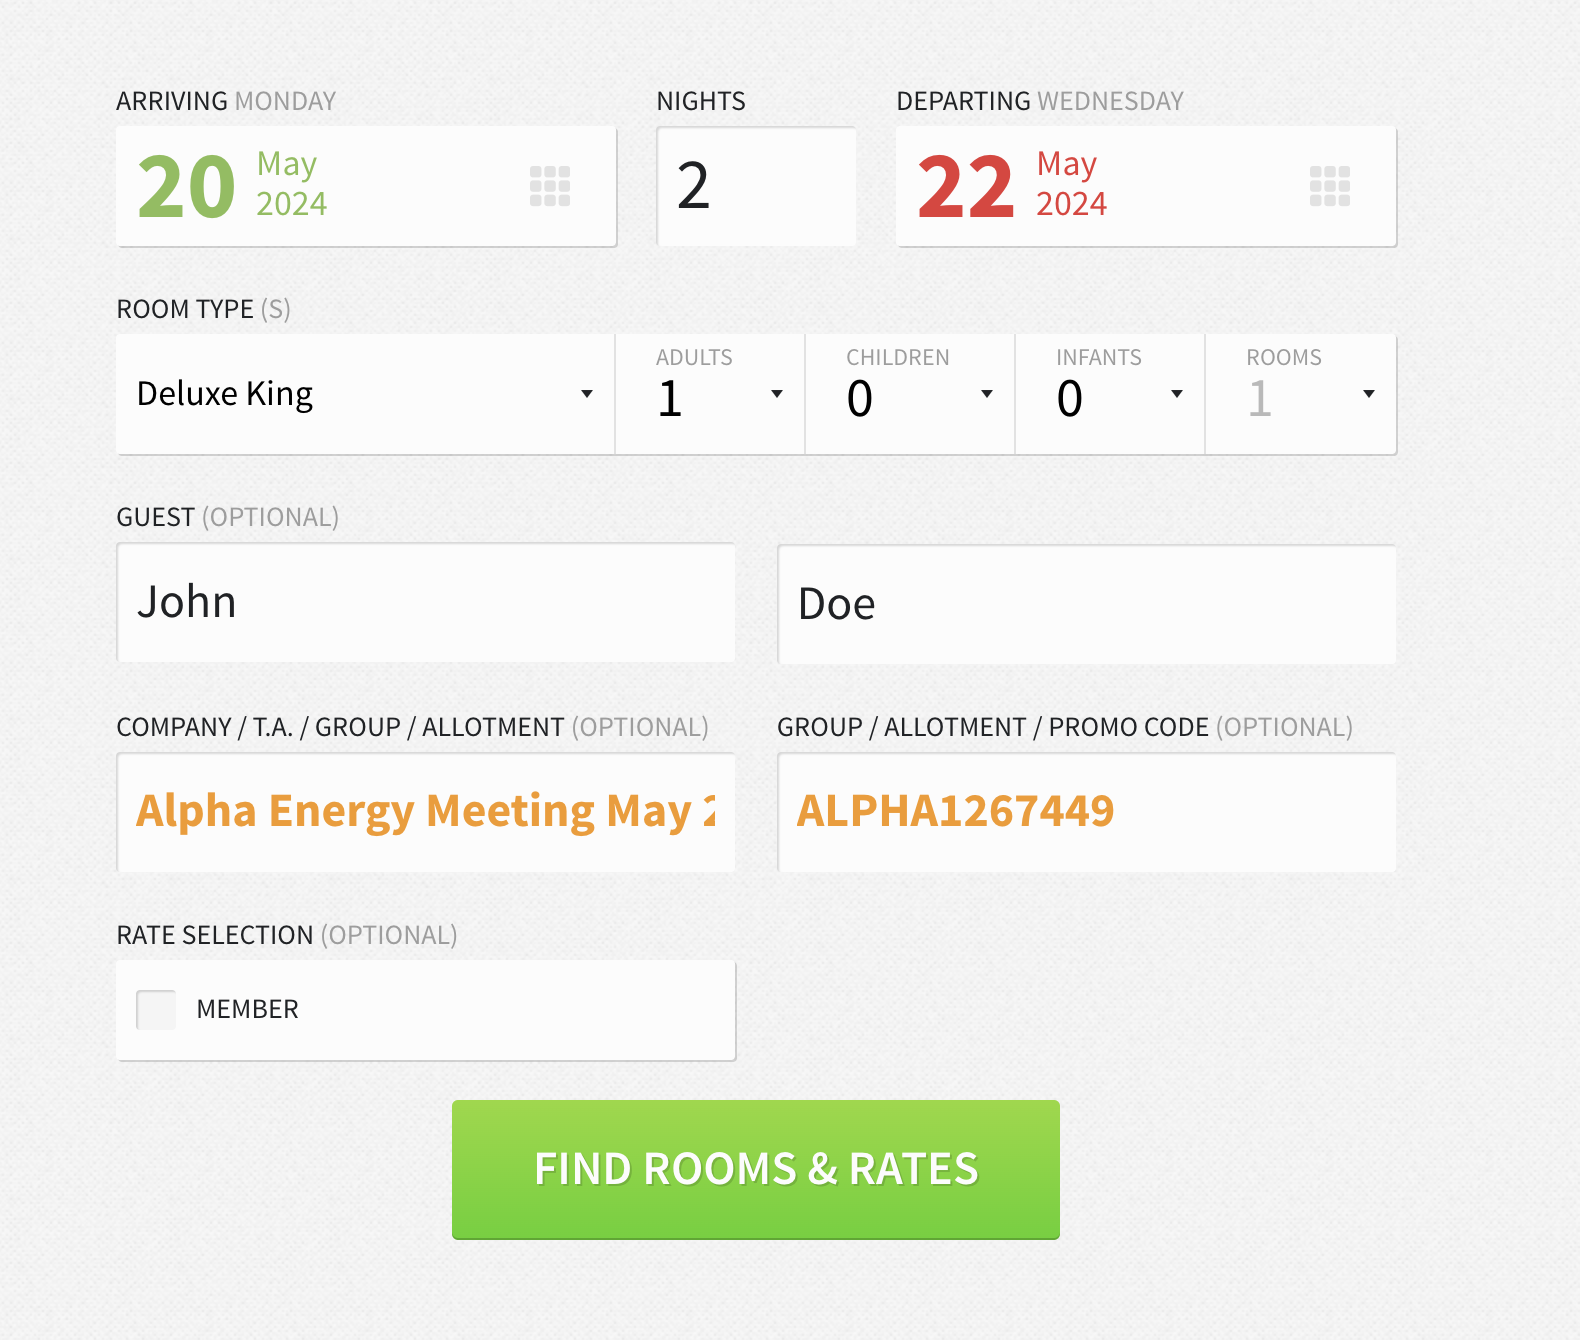Screen dimensions: 1580x1340
Task: Click the Deluxe King room type text
Action: pyautogui.click(x=225, y=394)
